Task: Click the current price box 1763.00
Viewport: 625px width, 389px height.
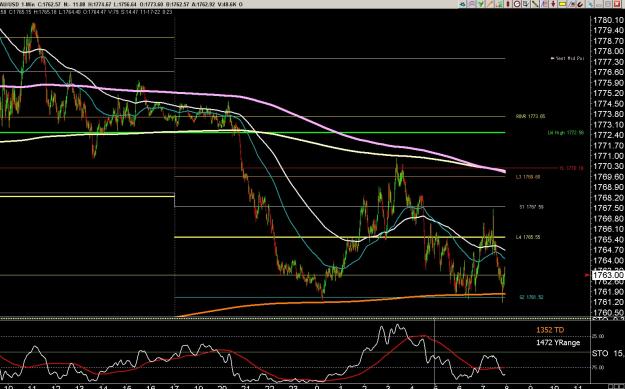Action: [608, 275]
